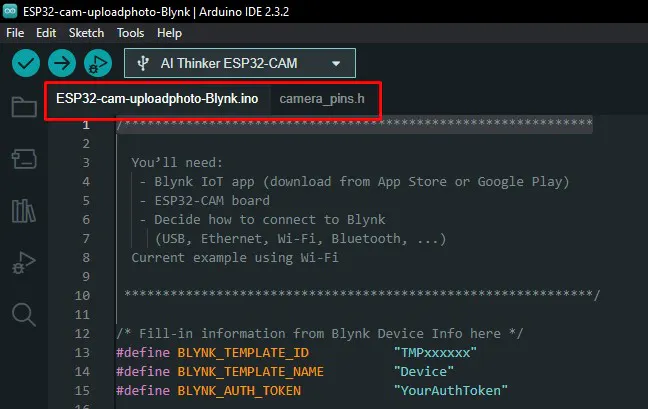Click the "TMPxxxxxx" template ID string
The image size is (648, 409).
tap(435, 352)
